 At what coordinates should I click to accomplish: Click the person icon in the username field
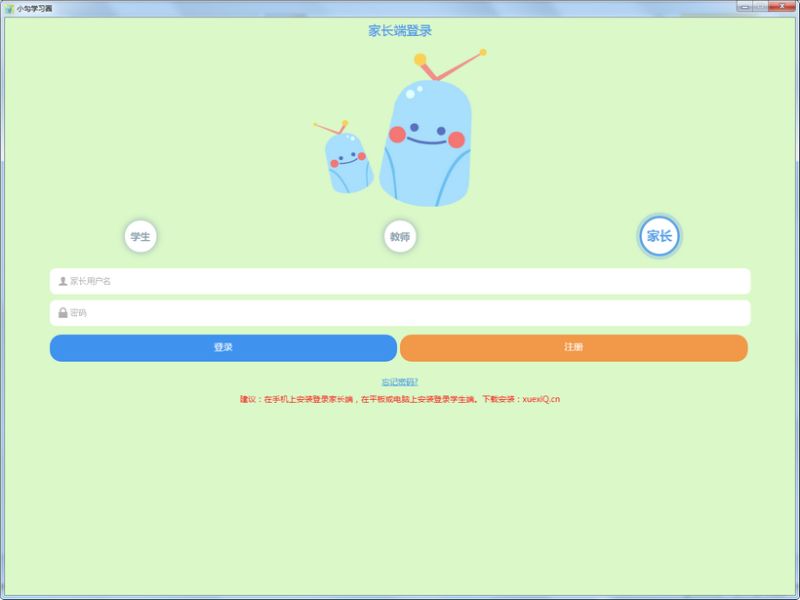tap(61, 281)
